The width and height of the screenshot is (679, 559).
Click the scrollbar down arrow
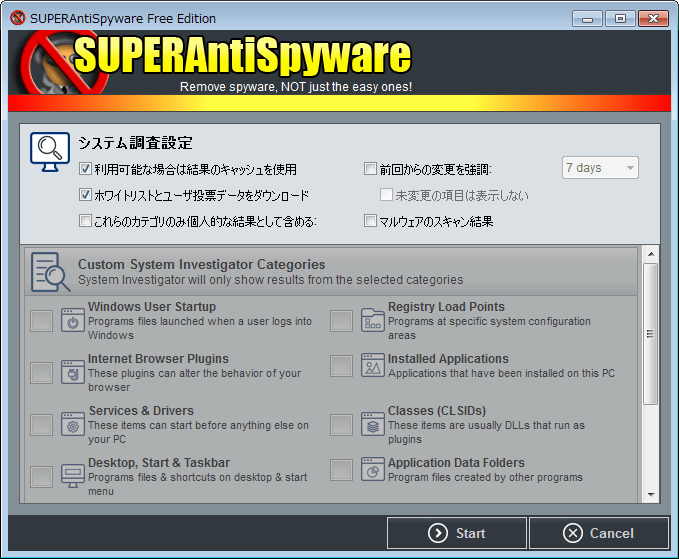pyautogui.click(x=651, y=494)
